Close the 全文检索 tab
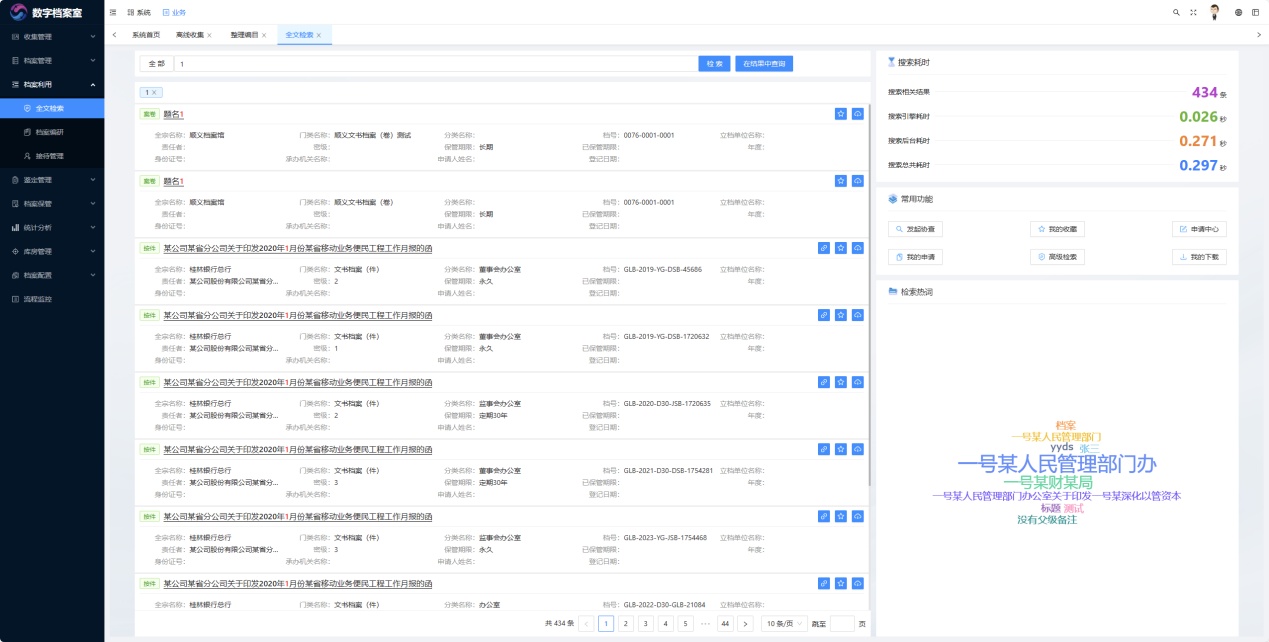Image resolution: width=1269 pixels, height=642 pixels. pos(319,35)
